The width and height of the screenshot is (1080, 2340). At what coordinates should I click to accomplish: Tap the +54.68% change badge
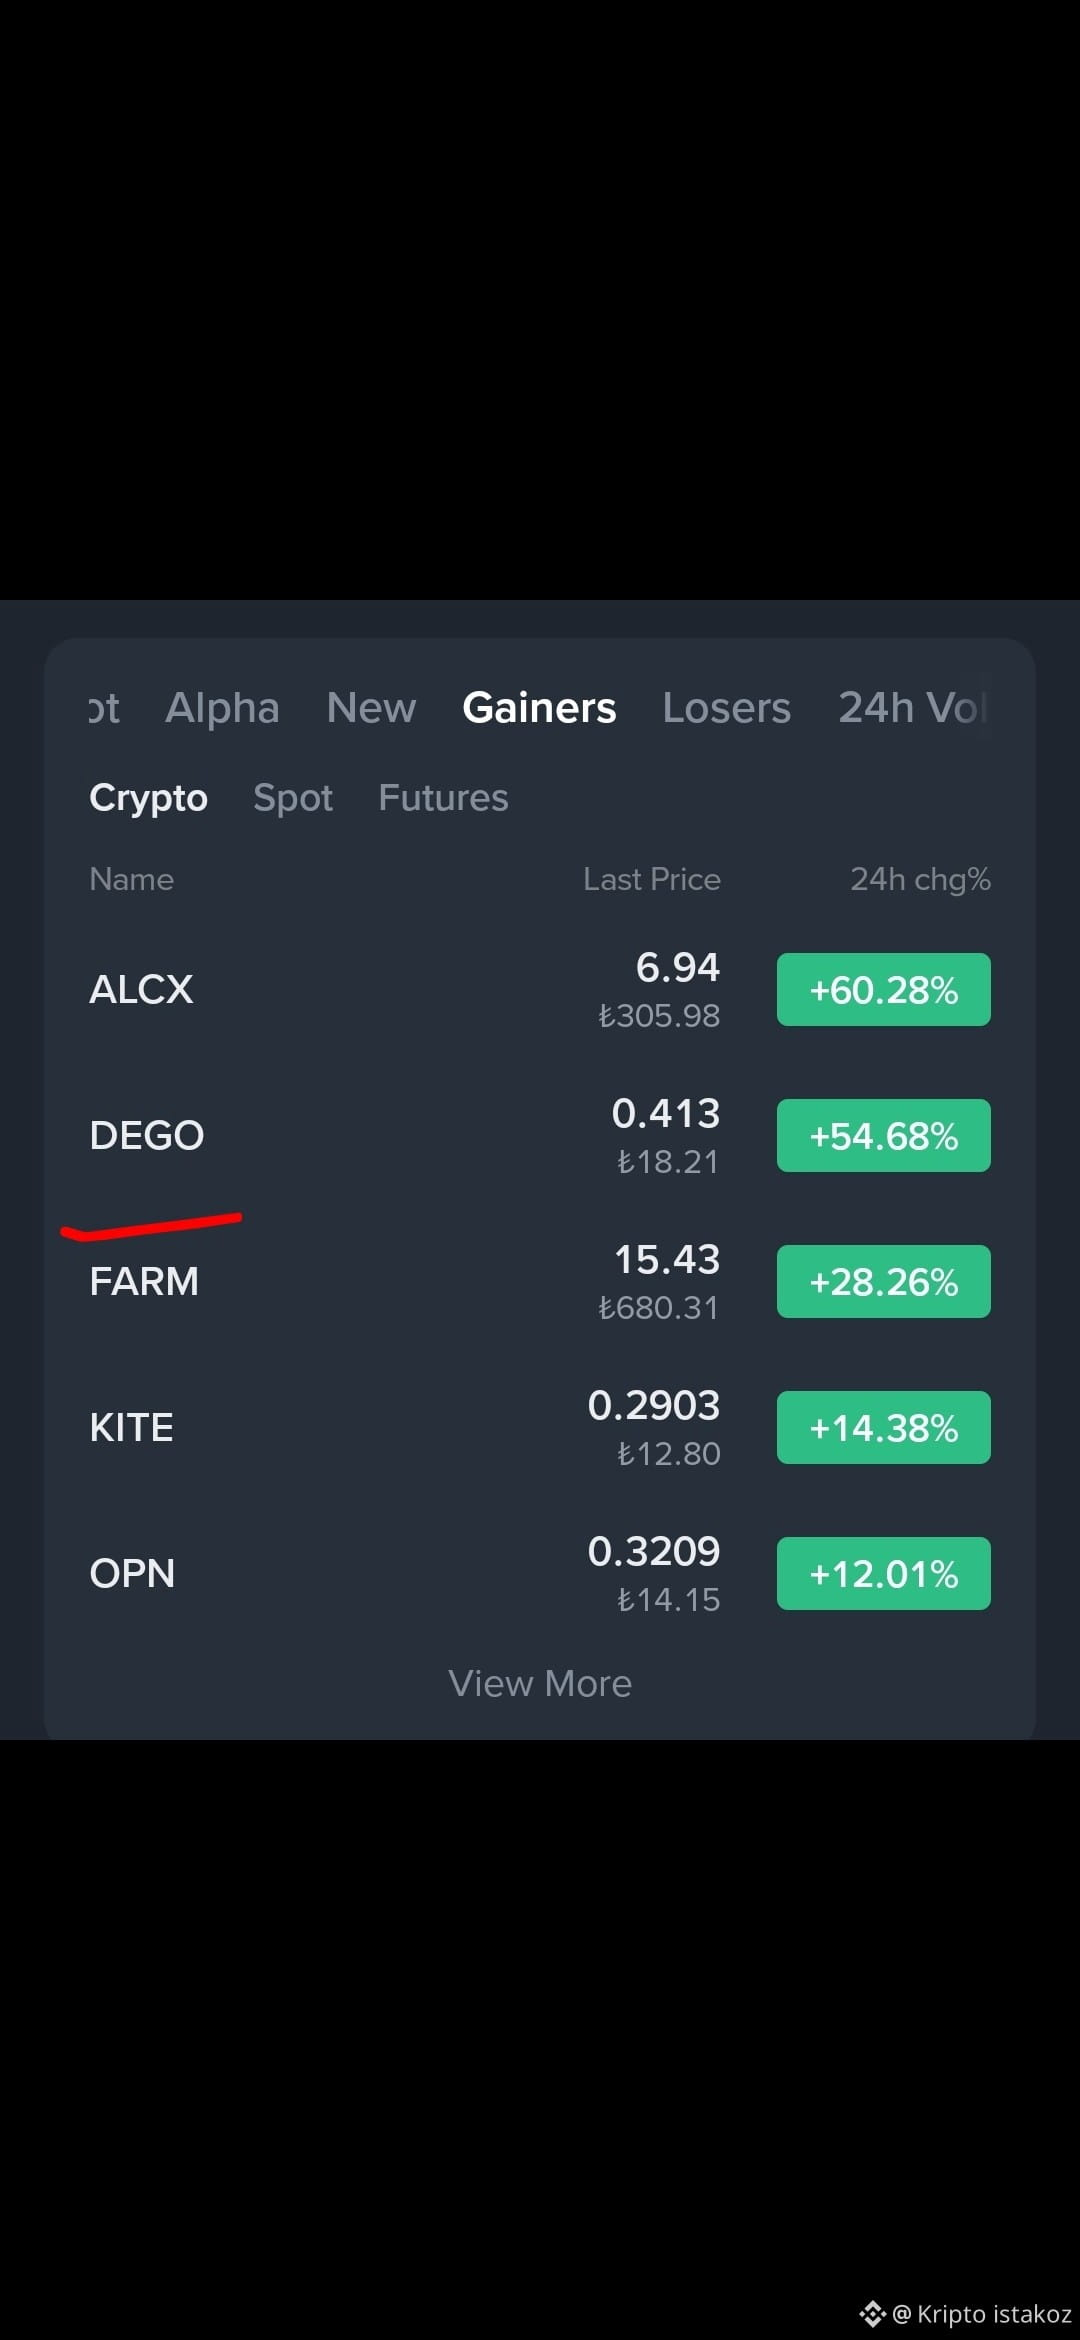[x=884, y=1136]
